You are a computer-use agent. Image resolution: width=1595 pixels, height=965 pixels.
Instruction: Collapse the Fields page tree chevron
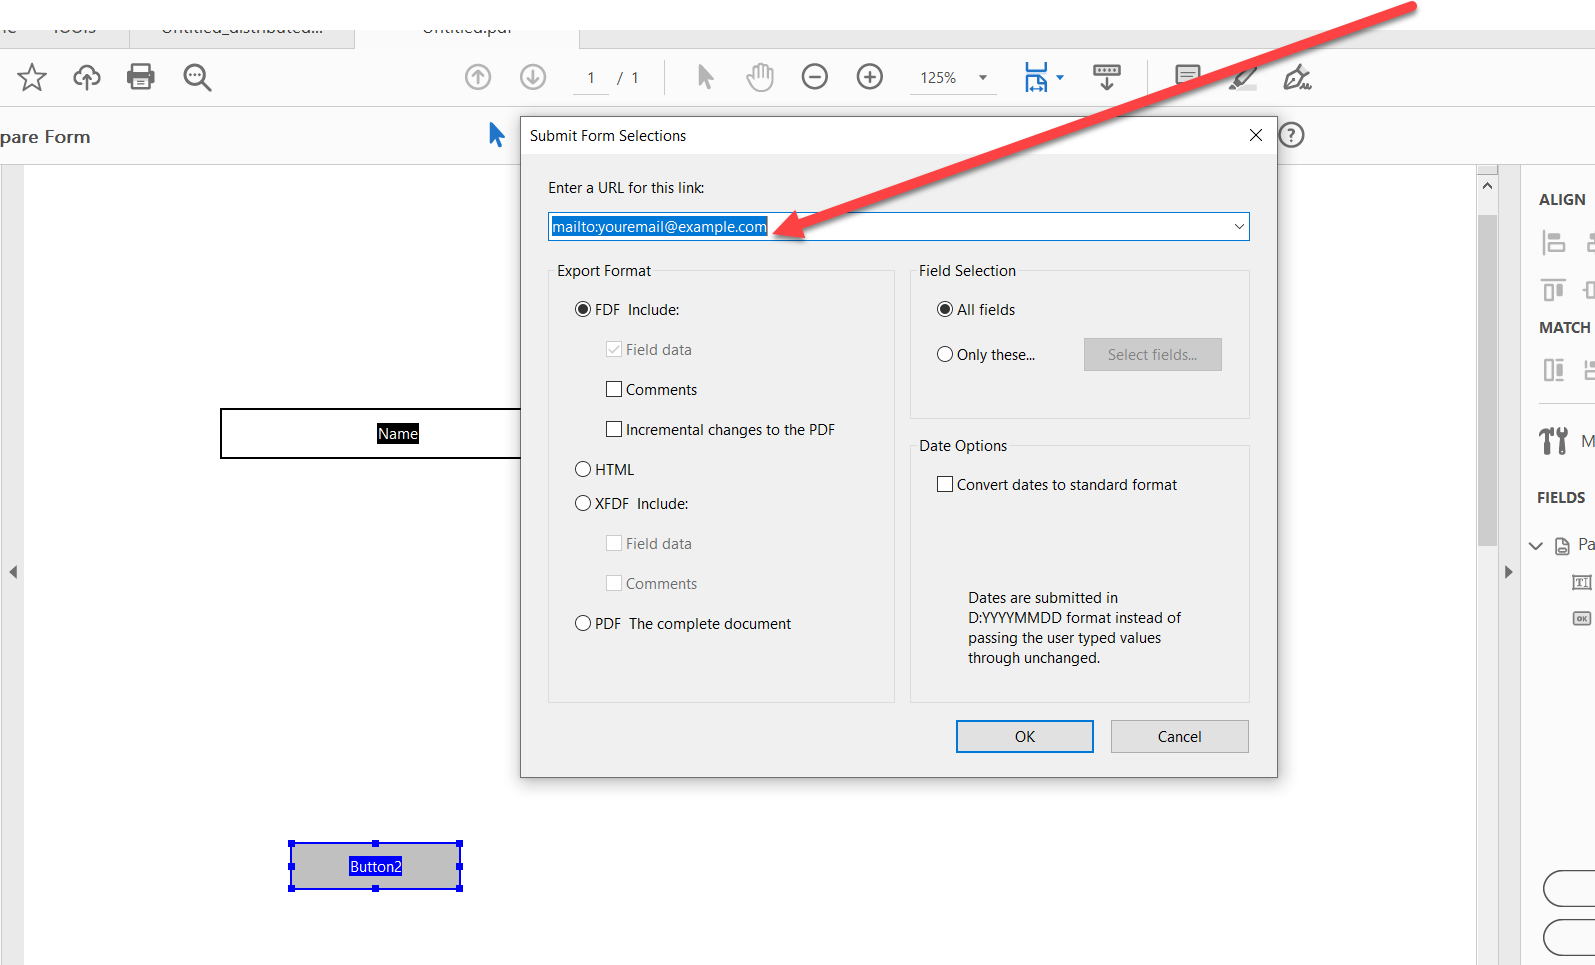point(1536,546)
